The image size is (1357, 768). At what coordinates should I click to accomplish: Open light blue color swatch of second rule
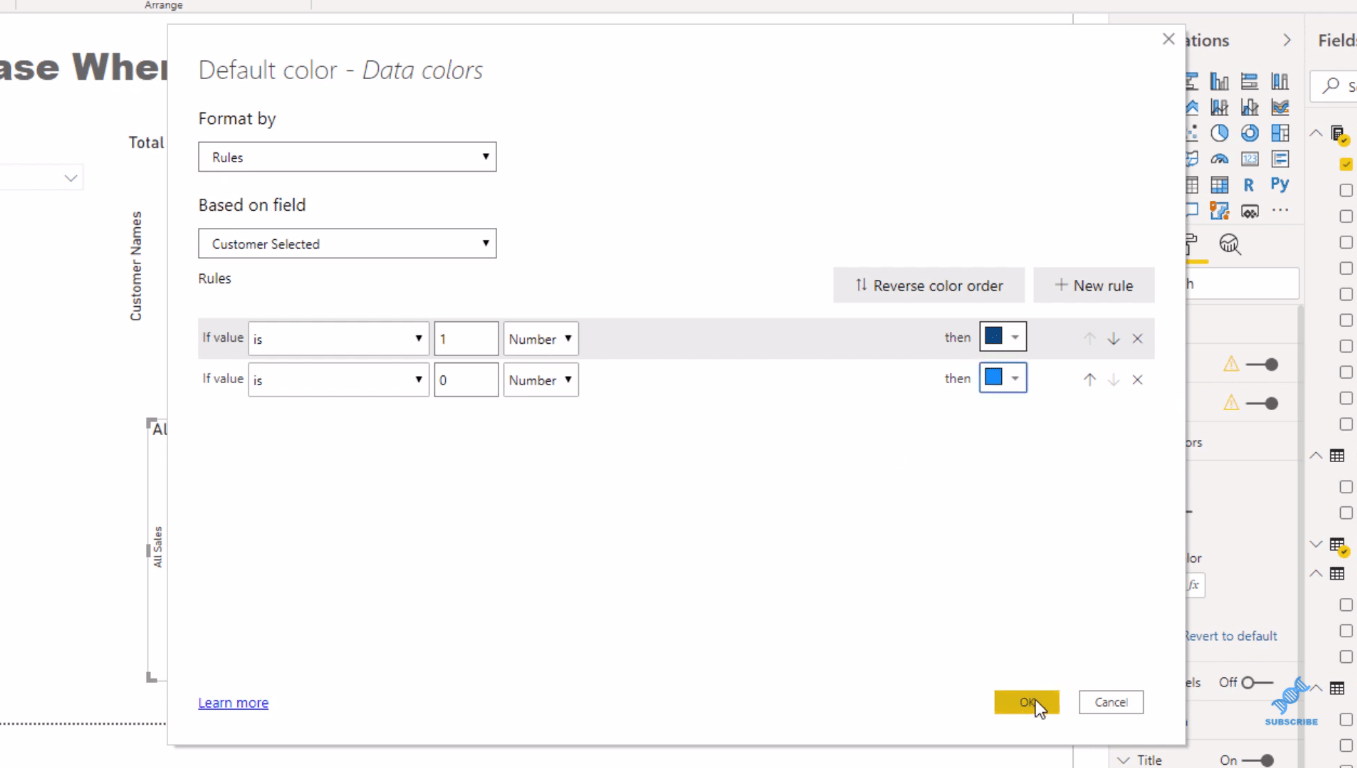coord(1003,378)
